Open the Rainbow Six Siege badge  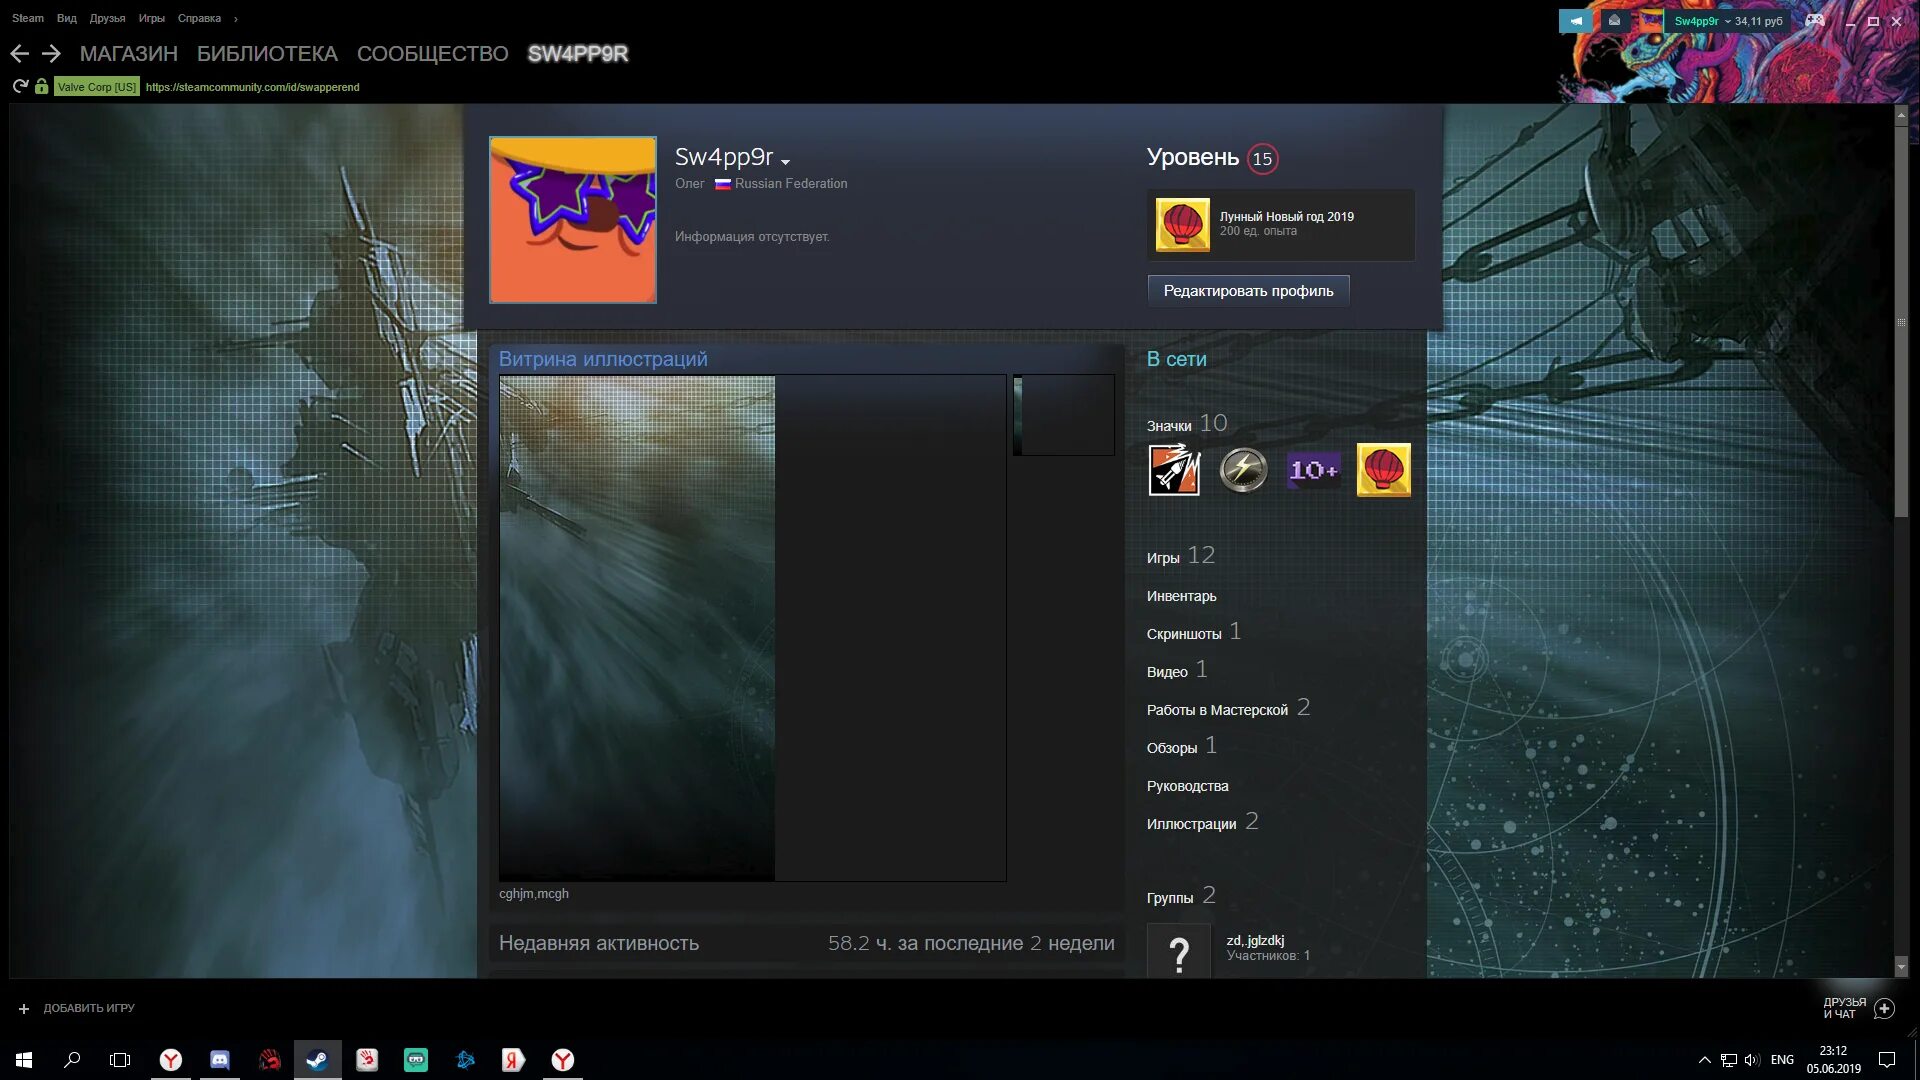[x=1174, y=470]
